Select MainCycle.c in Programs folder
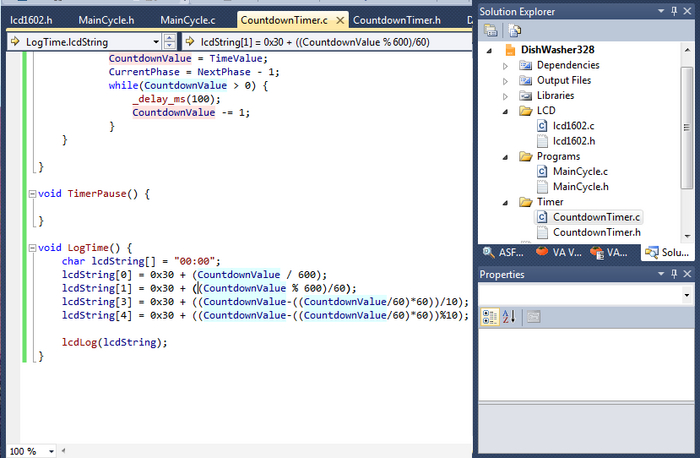Screen dimensions: 700x458 [579, 171]
